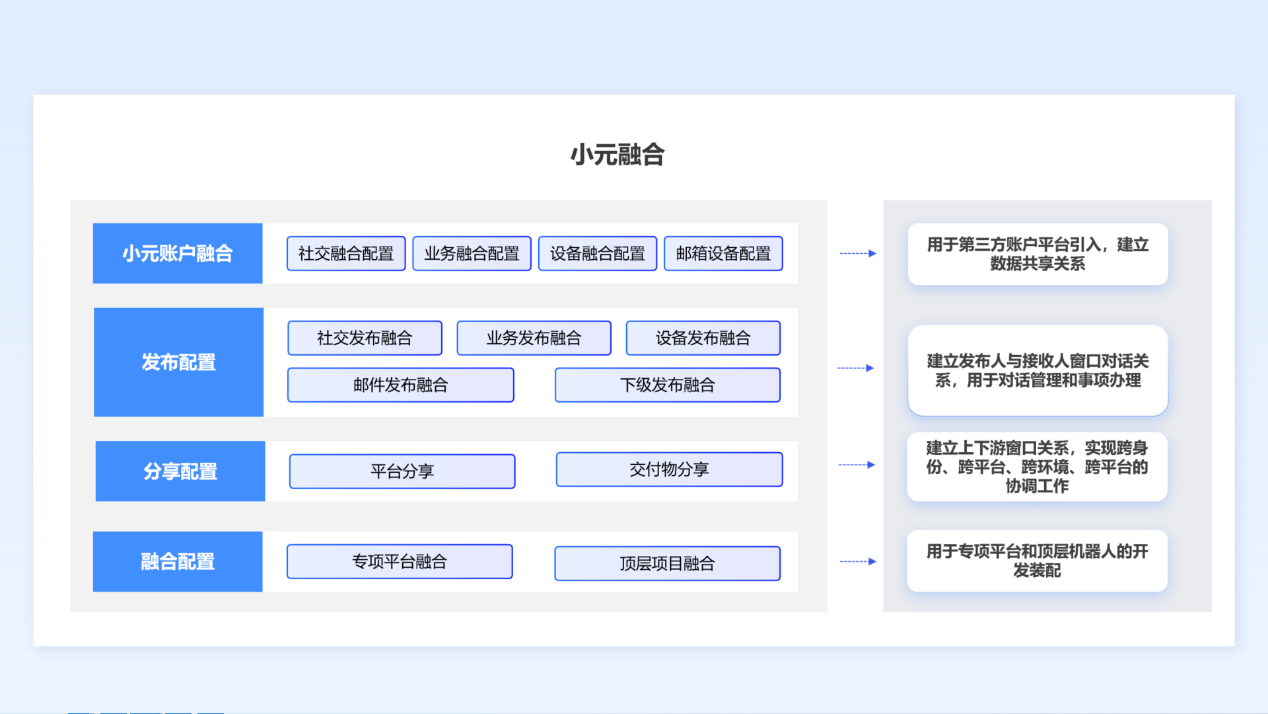Choose 业务发布融合 box
The width and height of the screenshot is (1268, 714).
pyautogui.click(x=534, y=338)
